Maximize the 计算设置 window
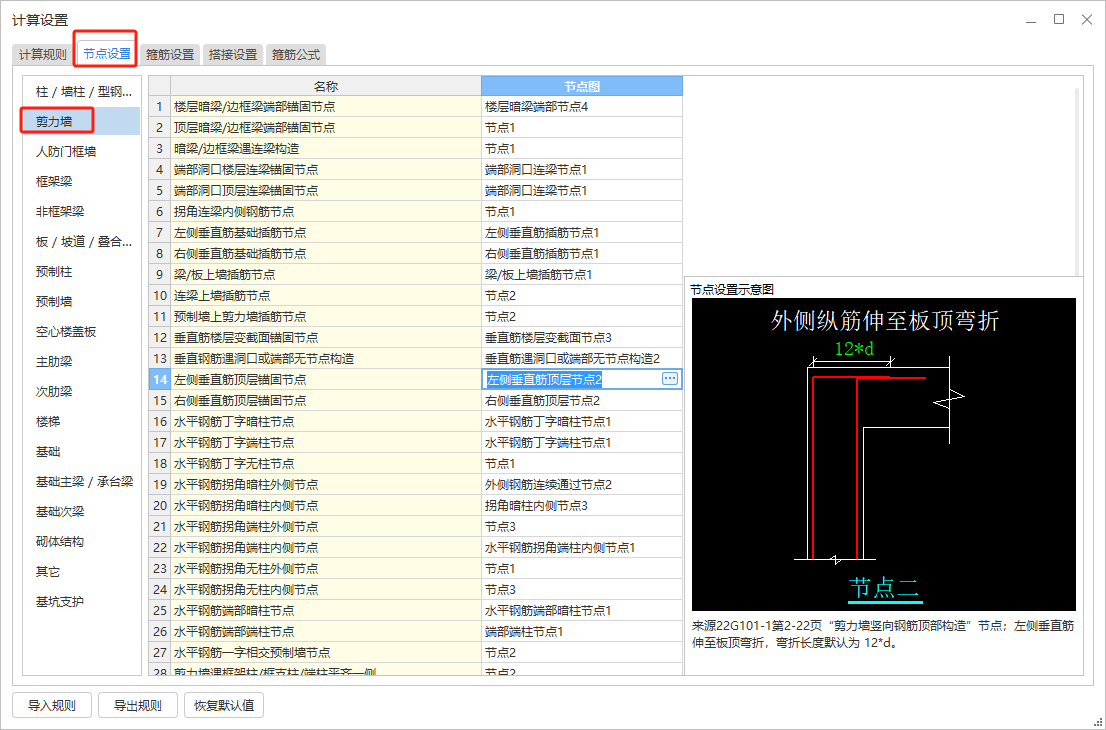The width and height of the screenshot is (1106, 730). pyautogui.click(x=1059, y=19)
